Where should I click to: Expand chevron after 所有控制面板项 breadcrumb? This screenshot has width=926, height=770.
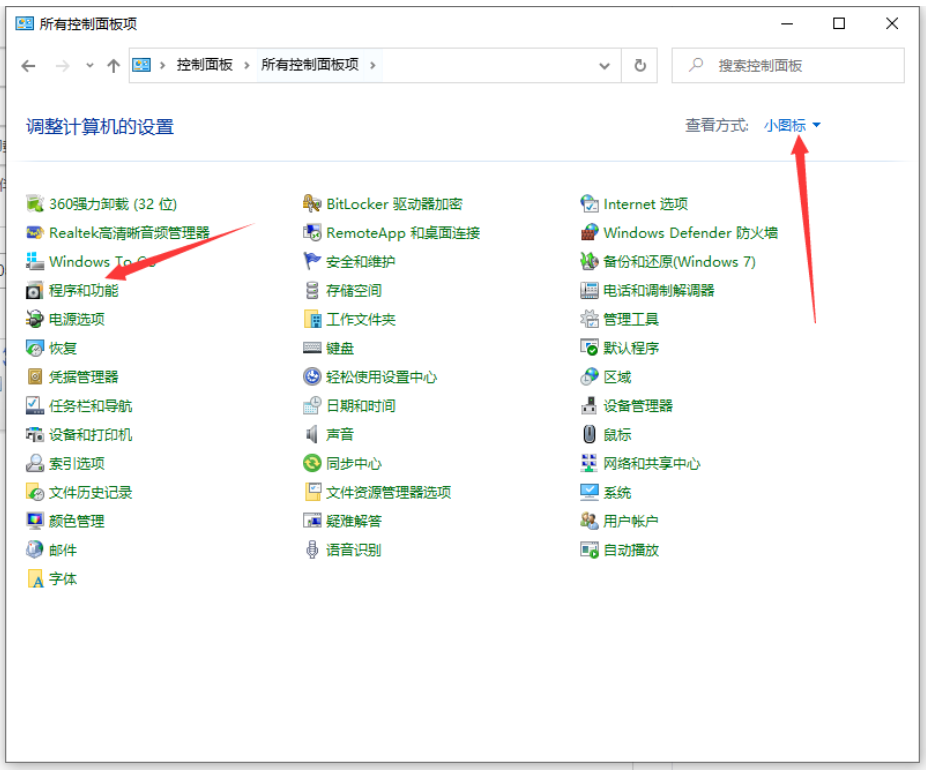[x=373, y=65]
